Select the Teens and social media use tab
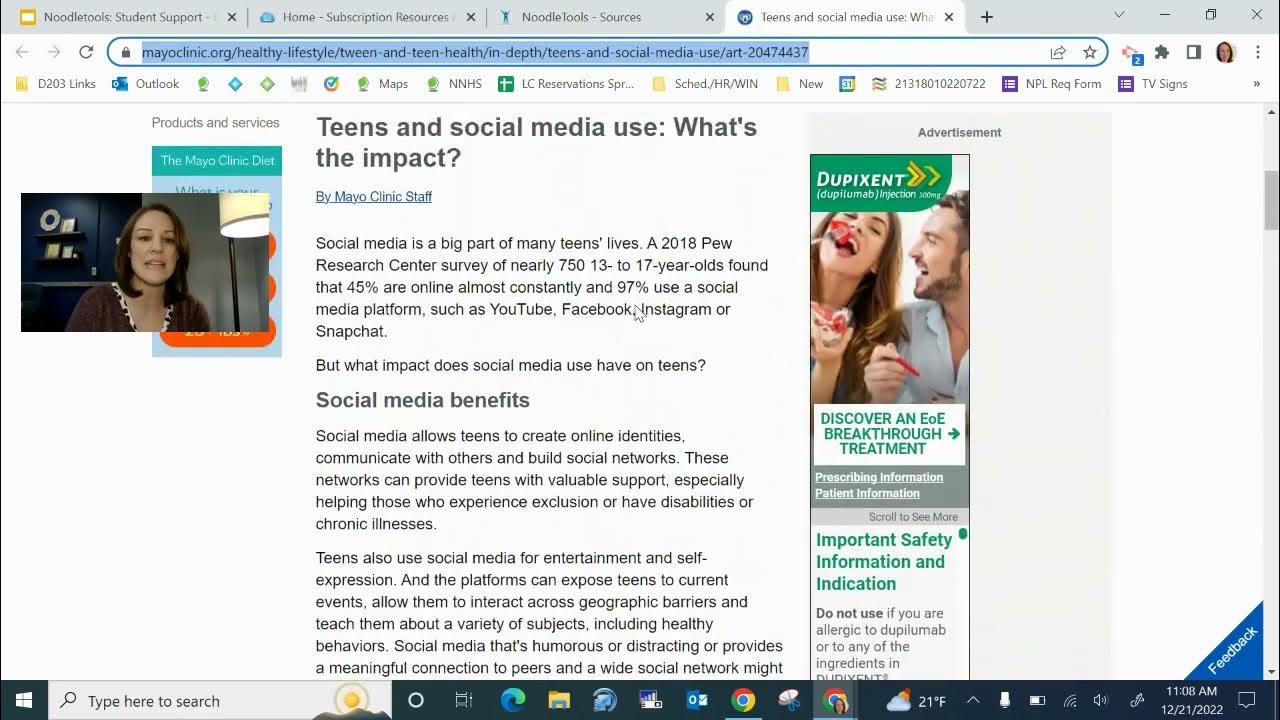The height and width of the screenshot is (720, 1280). tap(845, 17)
